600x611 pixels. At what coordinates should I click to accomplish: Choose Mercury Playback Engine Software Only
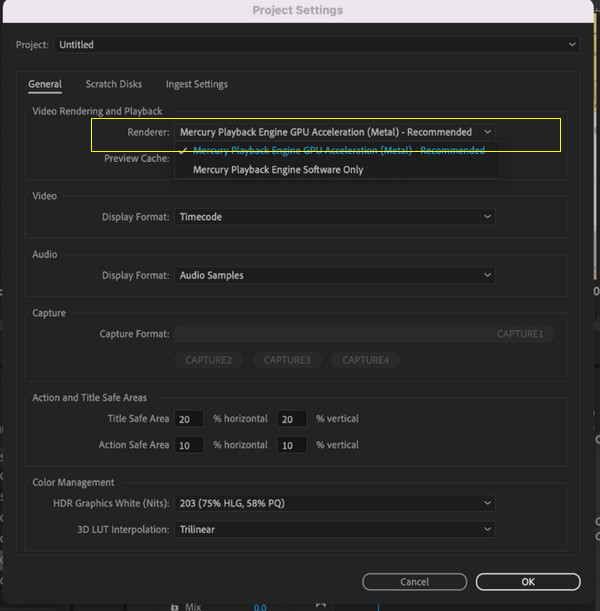tap(278, 170)
